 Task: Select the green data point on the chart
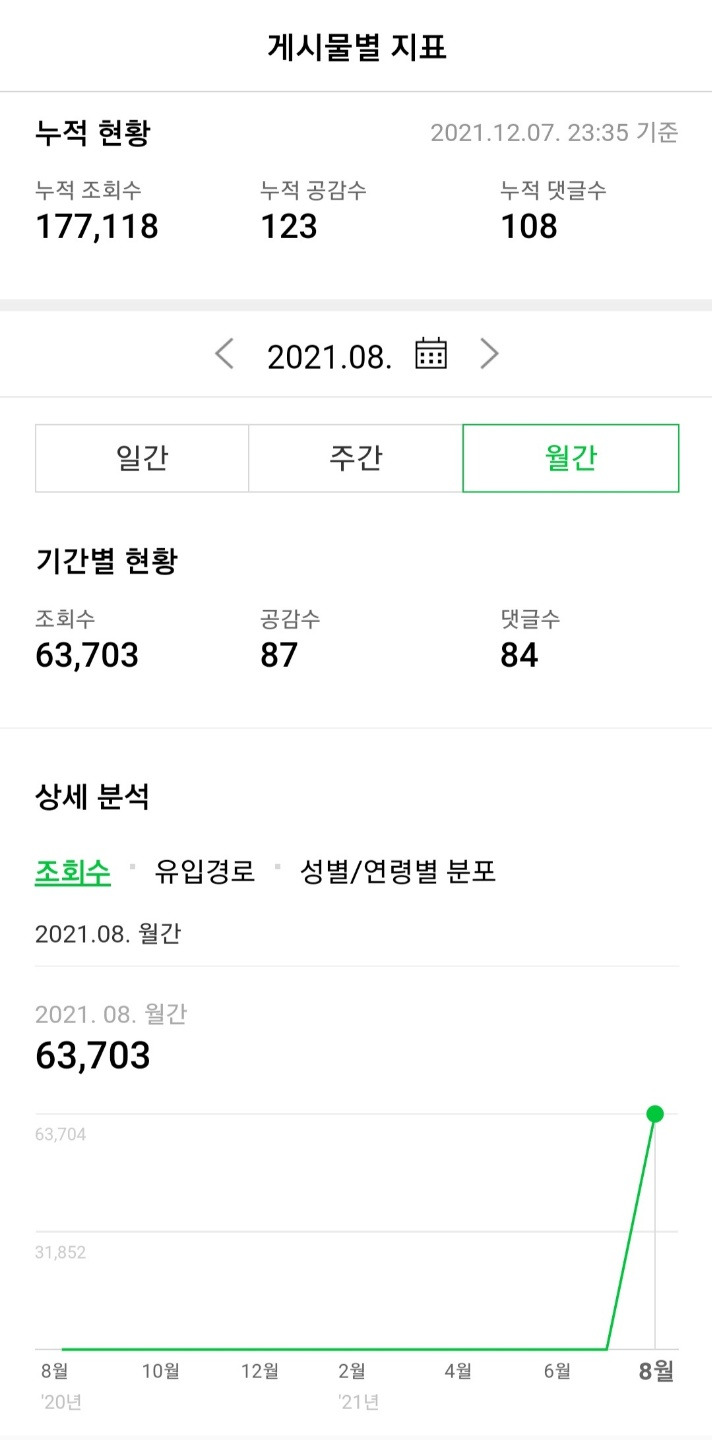655,1113
